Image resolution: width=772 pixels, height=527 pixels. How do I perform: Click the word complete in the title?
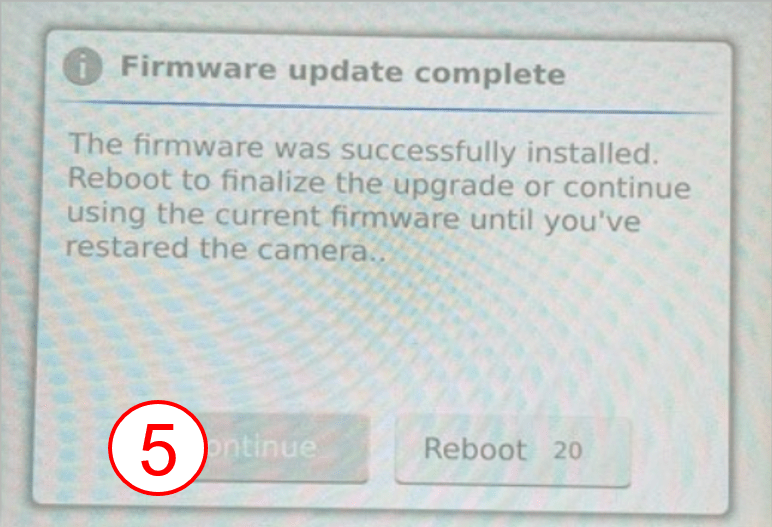490,75
